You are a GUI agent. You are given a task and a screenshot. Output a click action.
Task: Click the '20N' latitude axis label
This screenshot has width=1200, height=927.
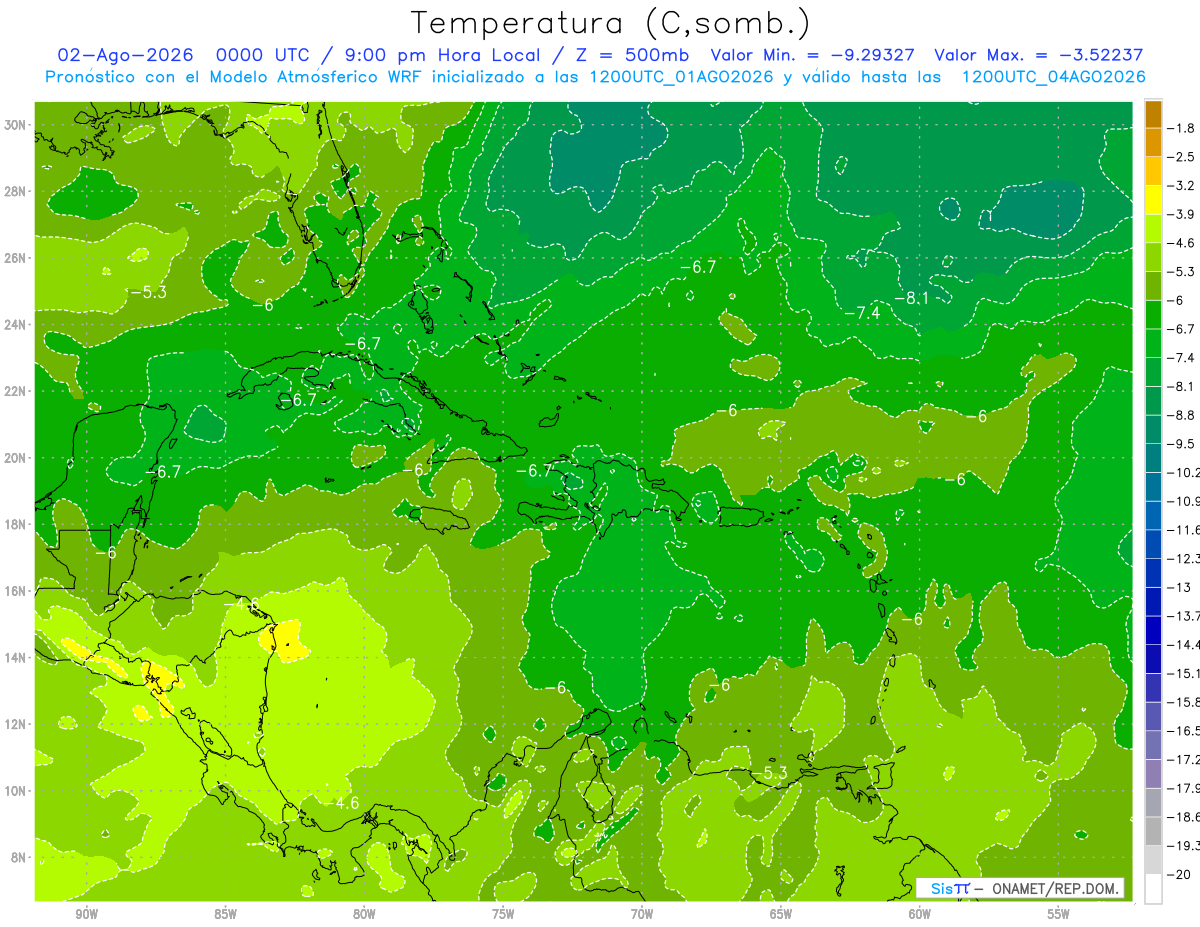tap(15, 458)
